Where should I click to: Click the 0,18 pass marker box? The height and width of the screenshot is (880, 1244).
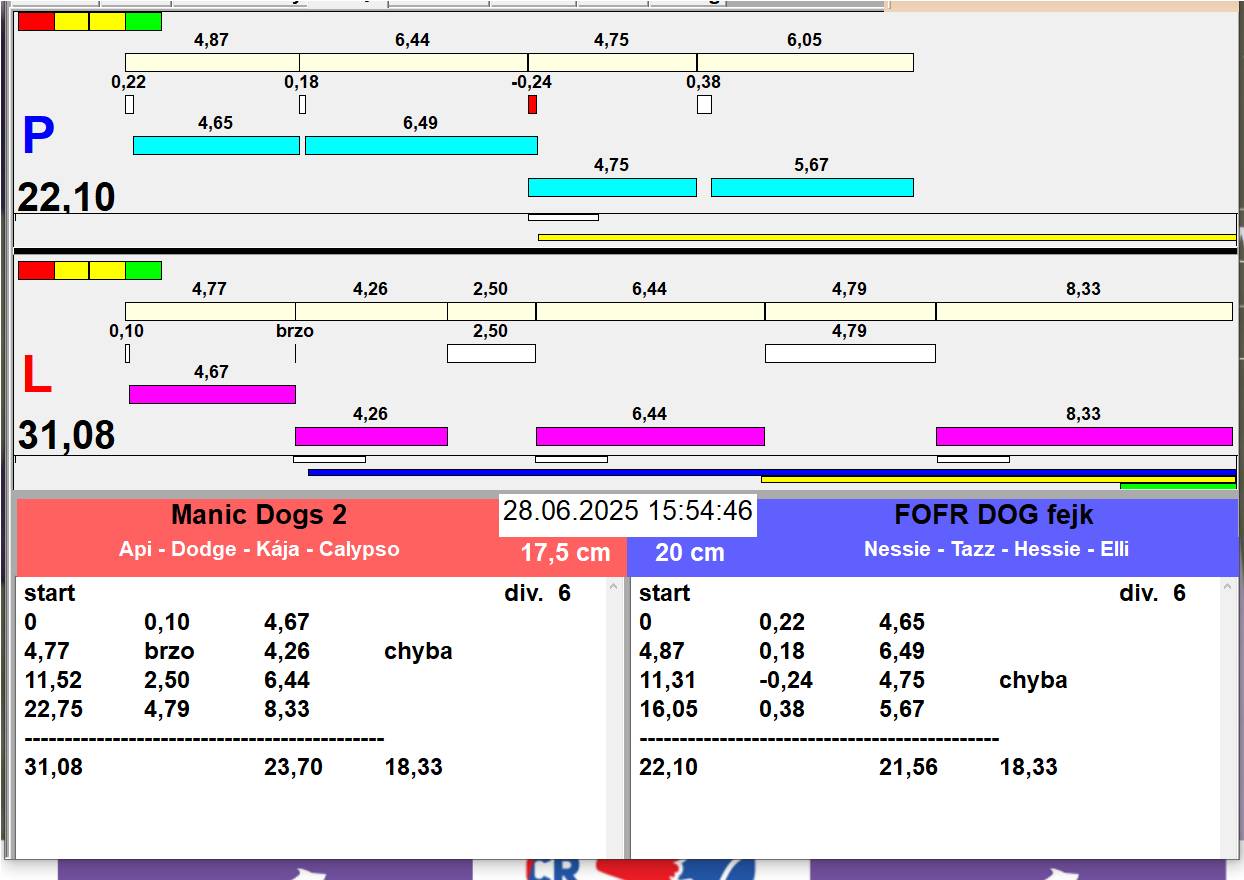click(x=302, y=104)
